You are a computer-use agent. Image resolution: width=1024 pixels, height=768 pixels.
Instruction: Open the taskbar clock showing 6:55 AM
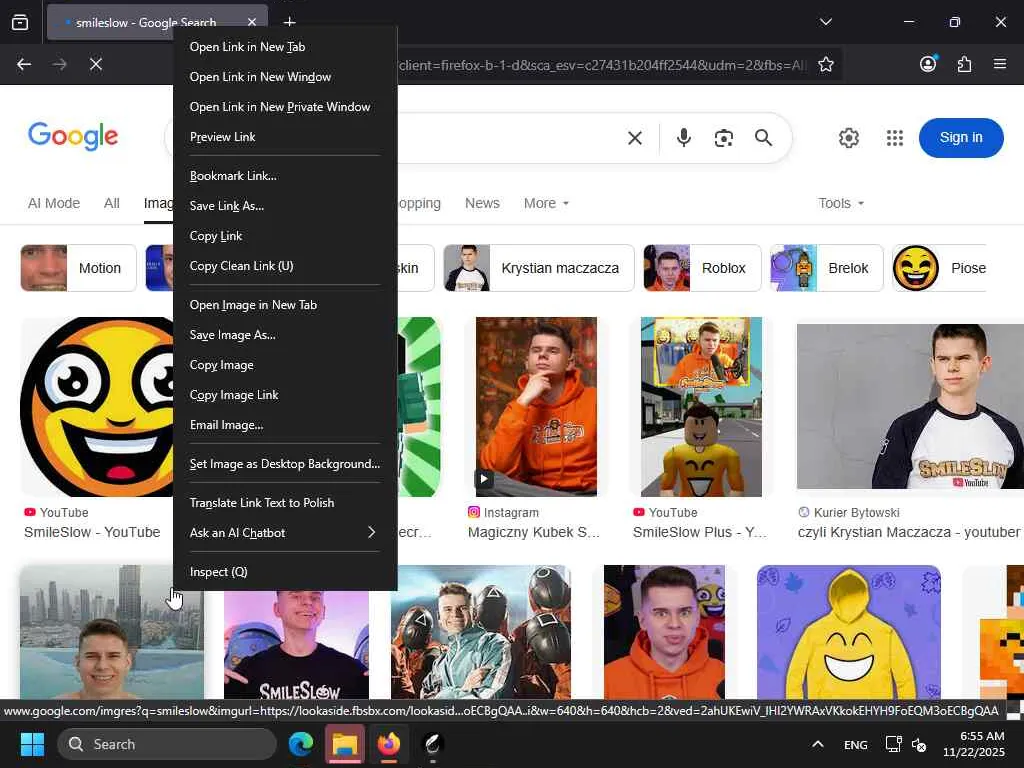[974, 744]
